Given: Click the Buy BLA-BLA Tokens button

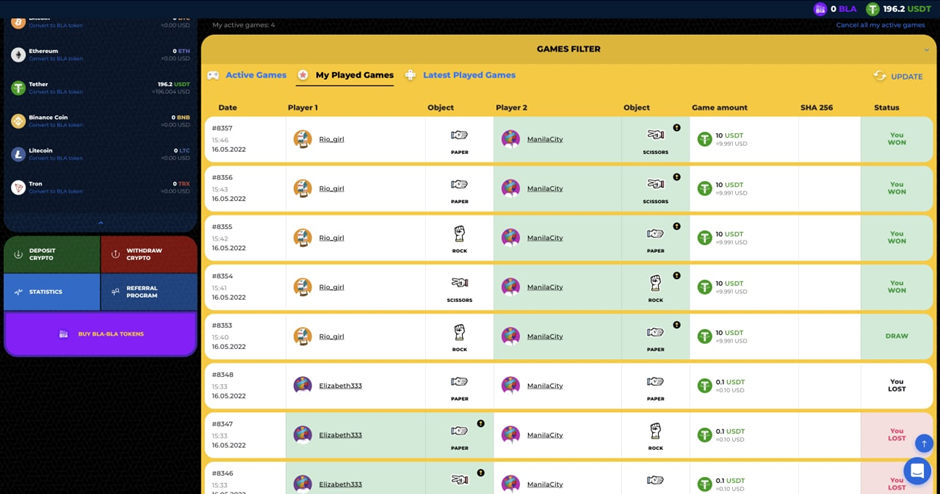Looking at the screenshot, I should pos(101,334).
